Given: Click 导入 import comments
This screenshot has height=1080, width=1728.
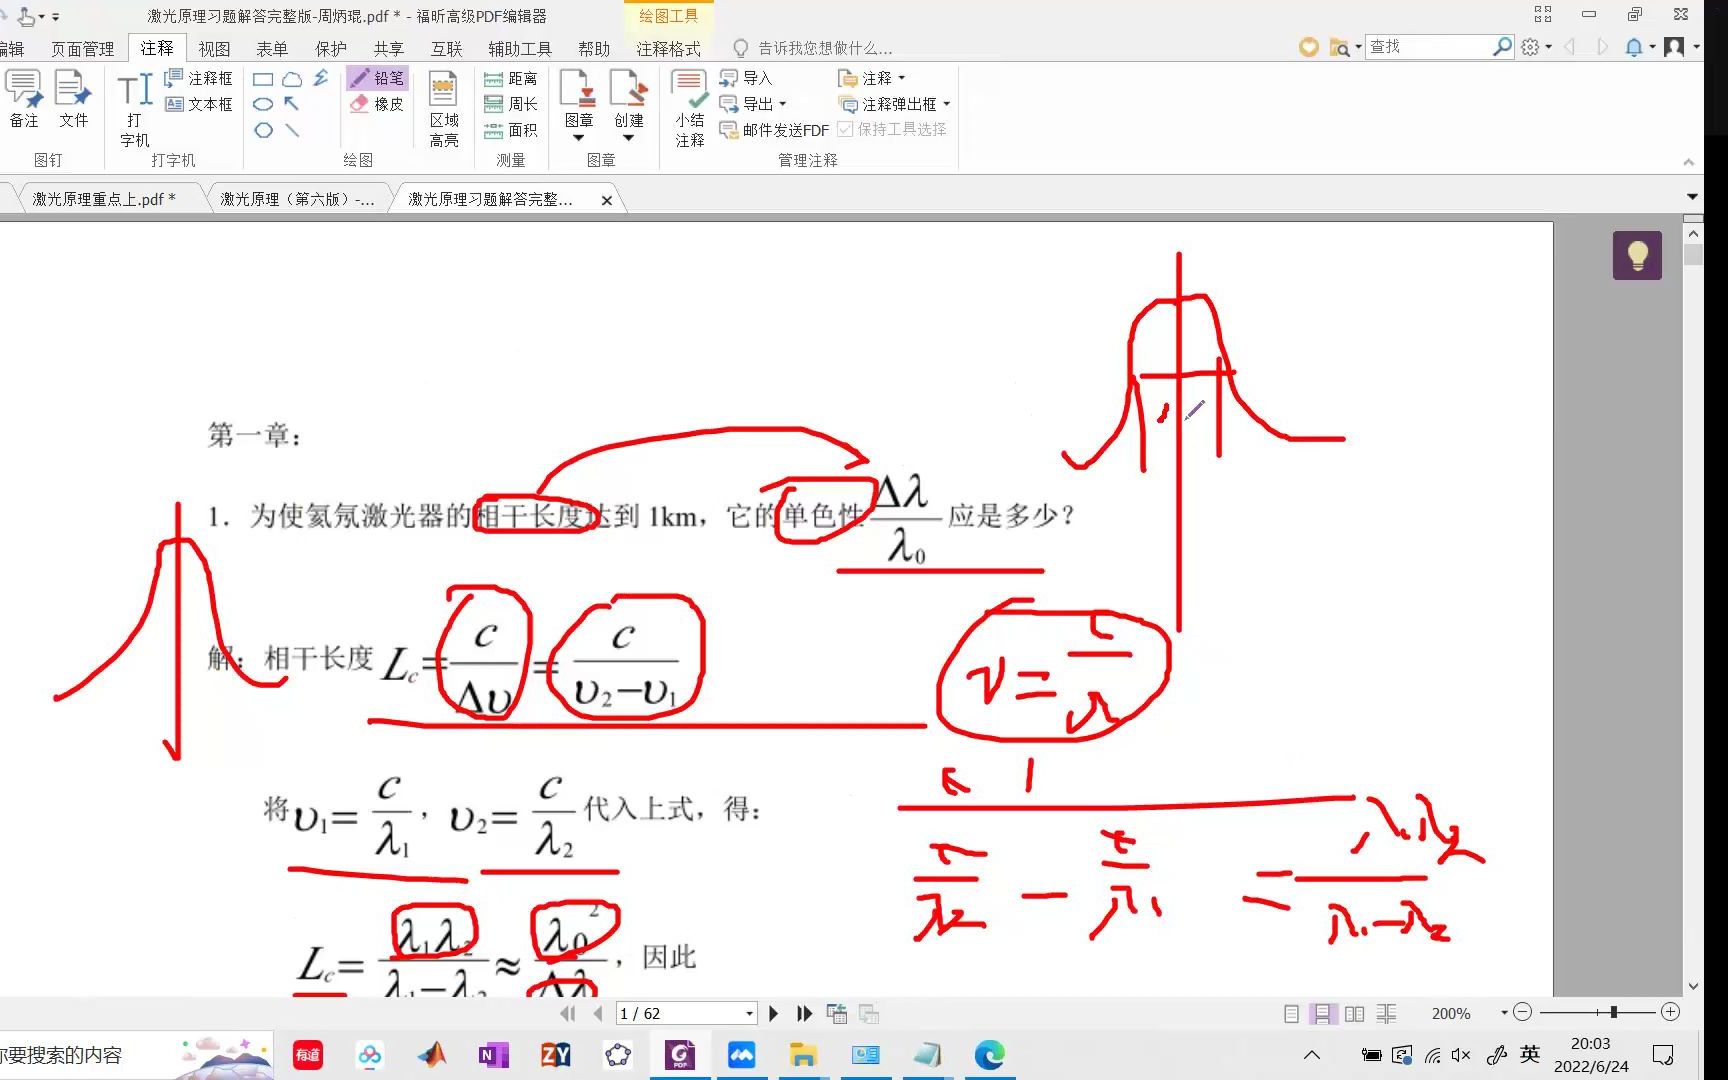Looking at the screenshot, I should [x=747, y=78].
